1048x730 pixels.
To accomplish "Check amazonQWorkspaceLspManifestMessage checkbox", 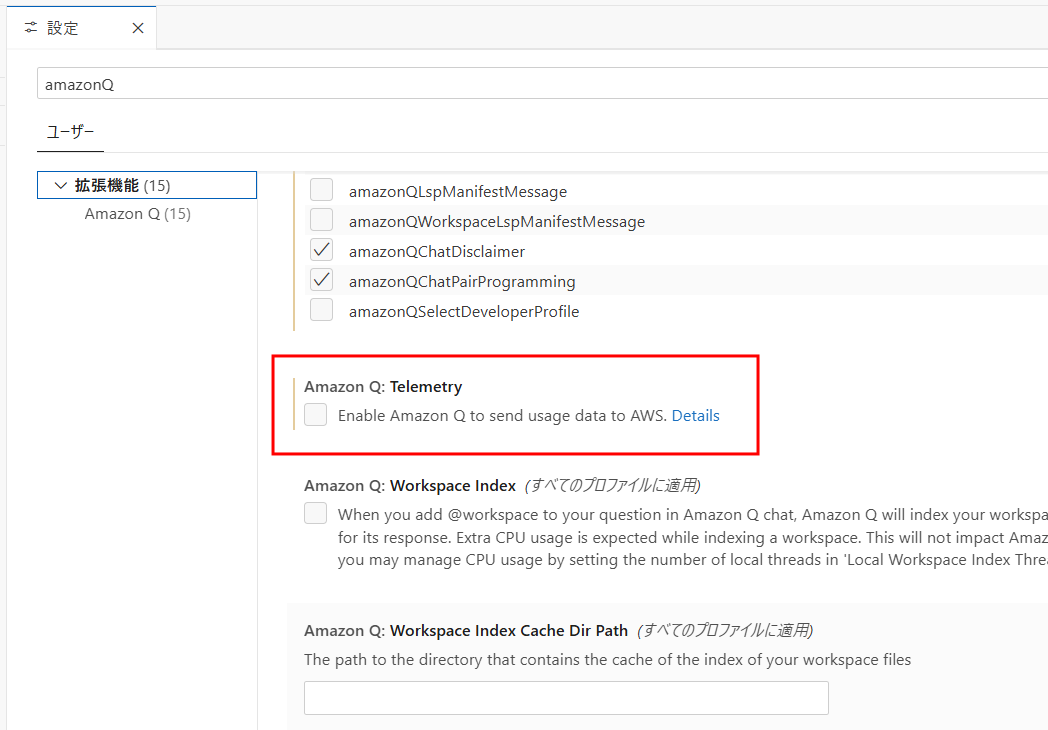I will pos(321,220).
